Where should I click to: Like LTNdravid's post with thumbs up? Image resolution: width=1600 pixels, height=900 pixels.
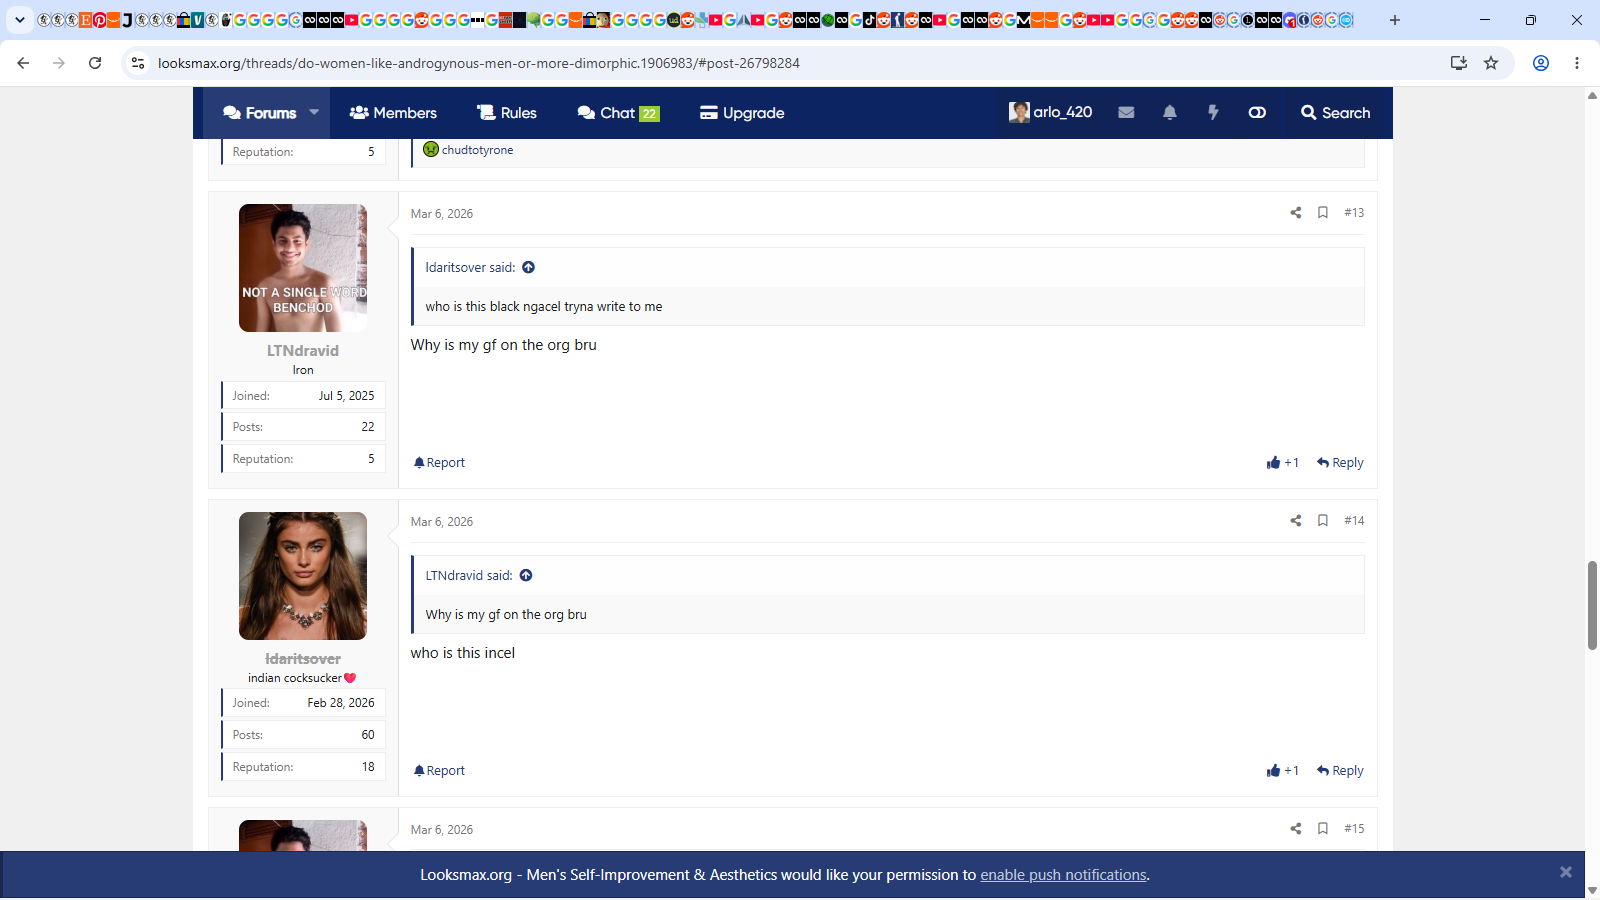(x=1283, y=463)
